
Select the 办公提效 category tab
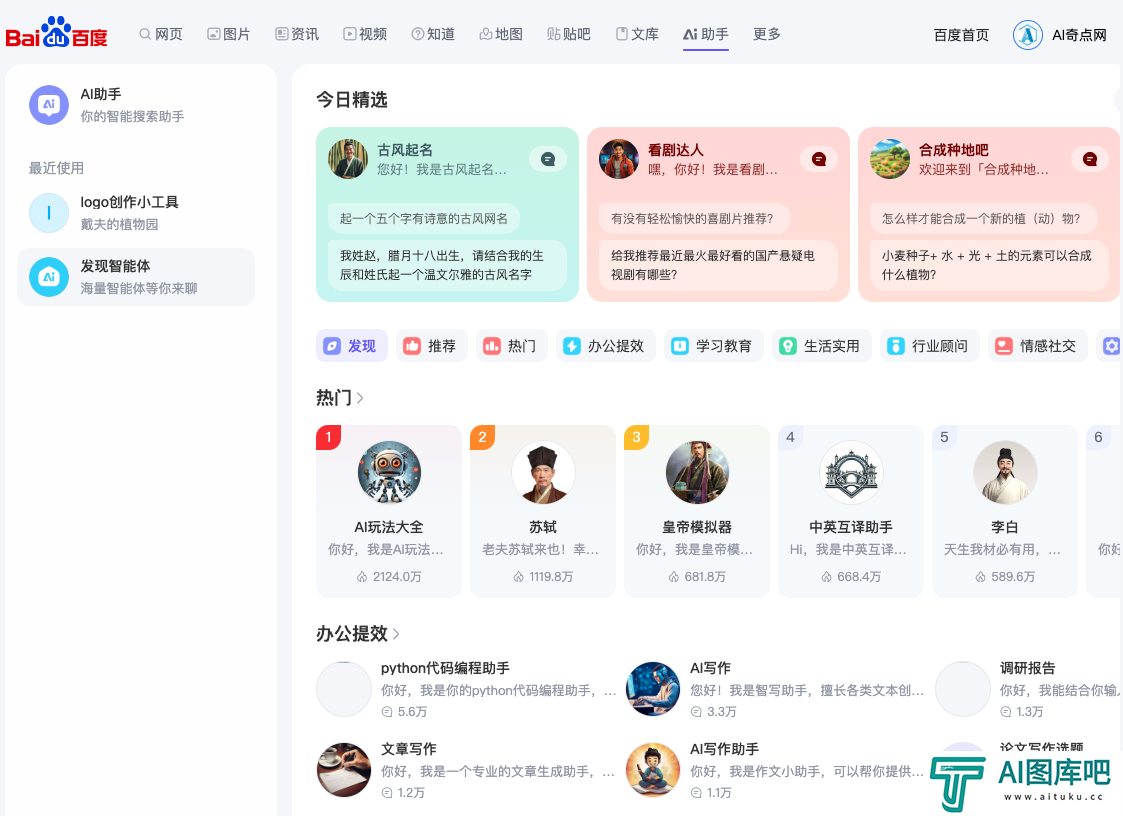click(605, 346)
